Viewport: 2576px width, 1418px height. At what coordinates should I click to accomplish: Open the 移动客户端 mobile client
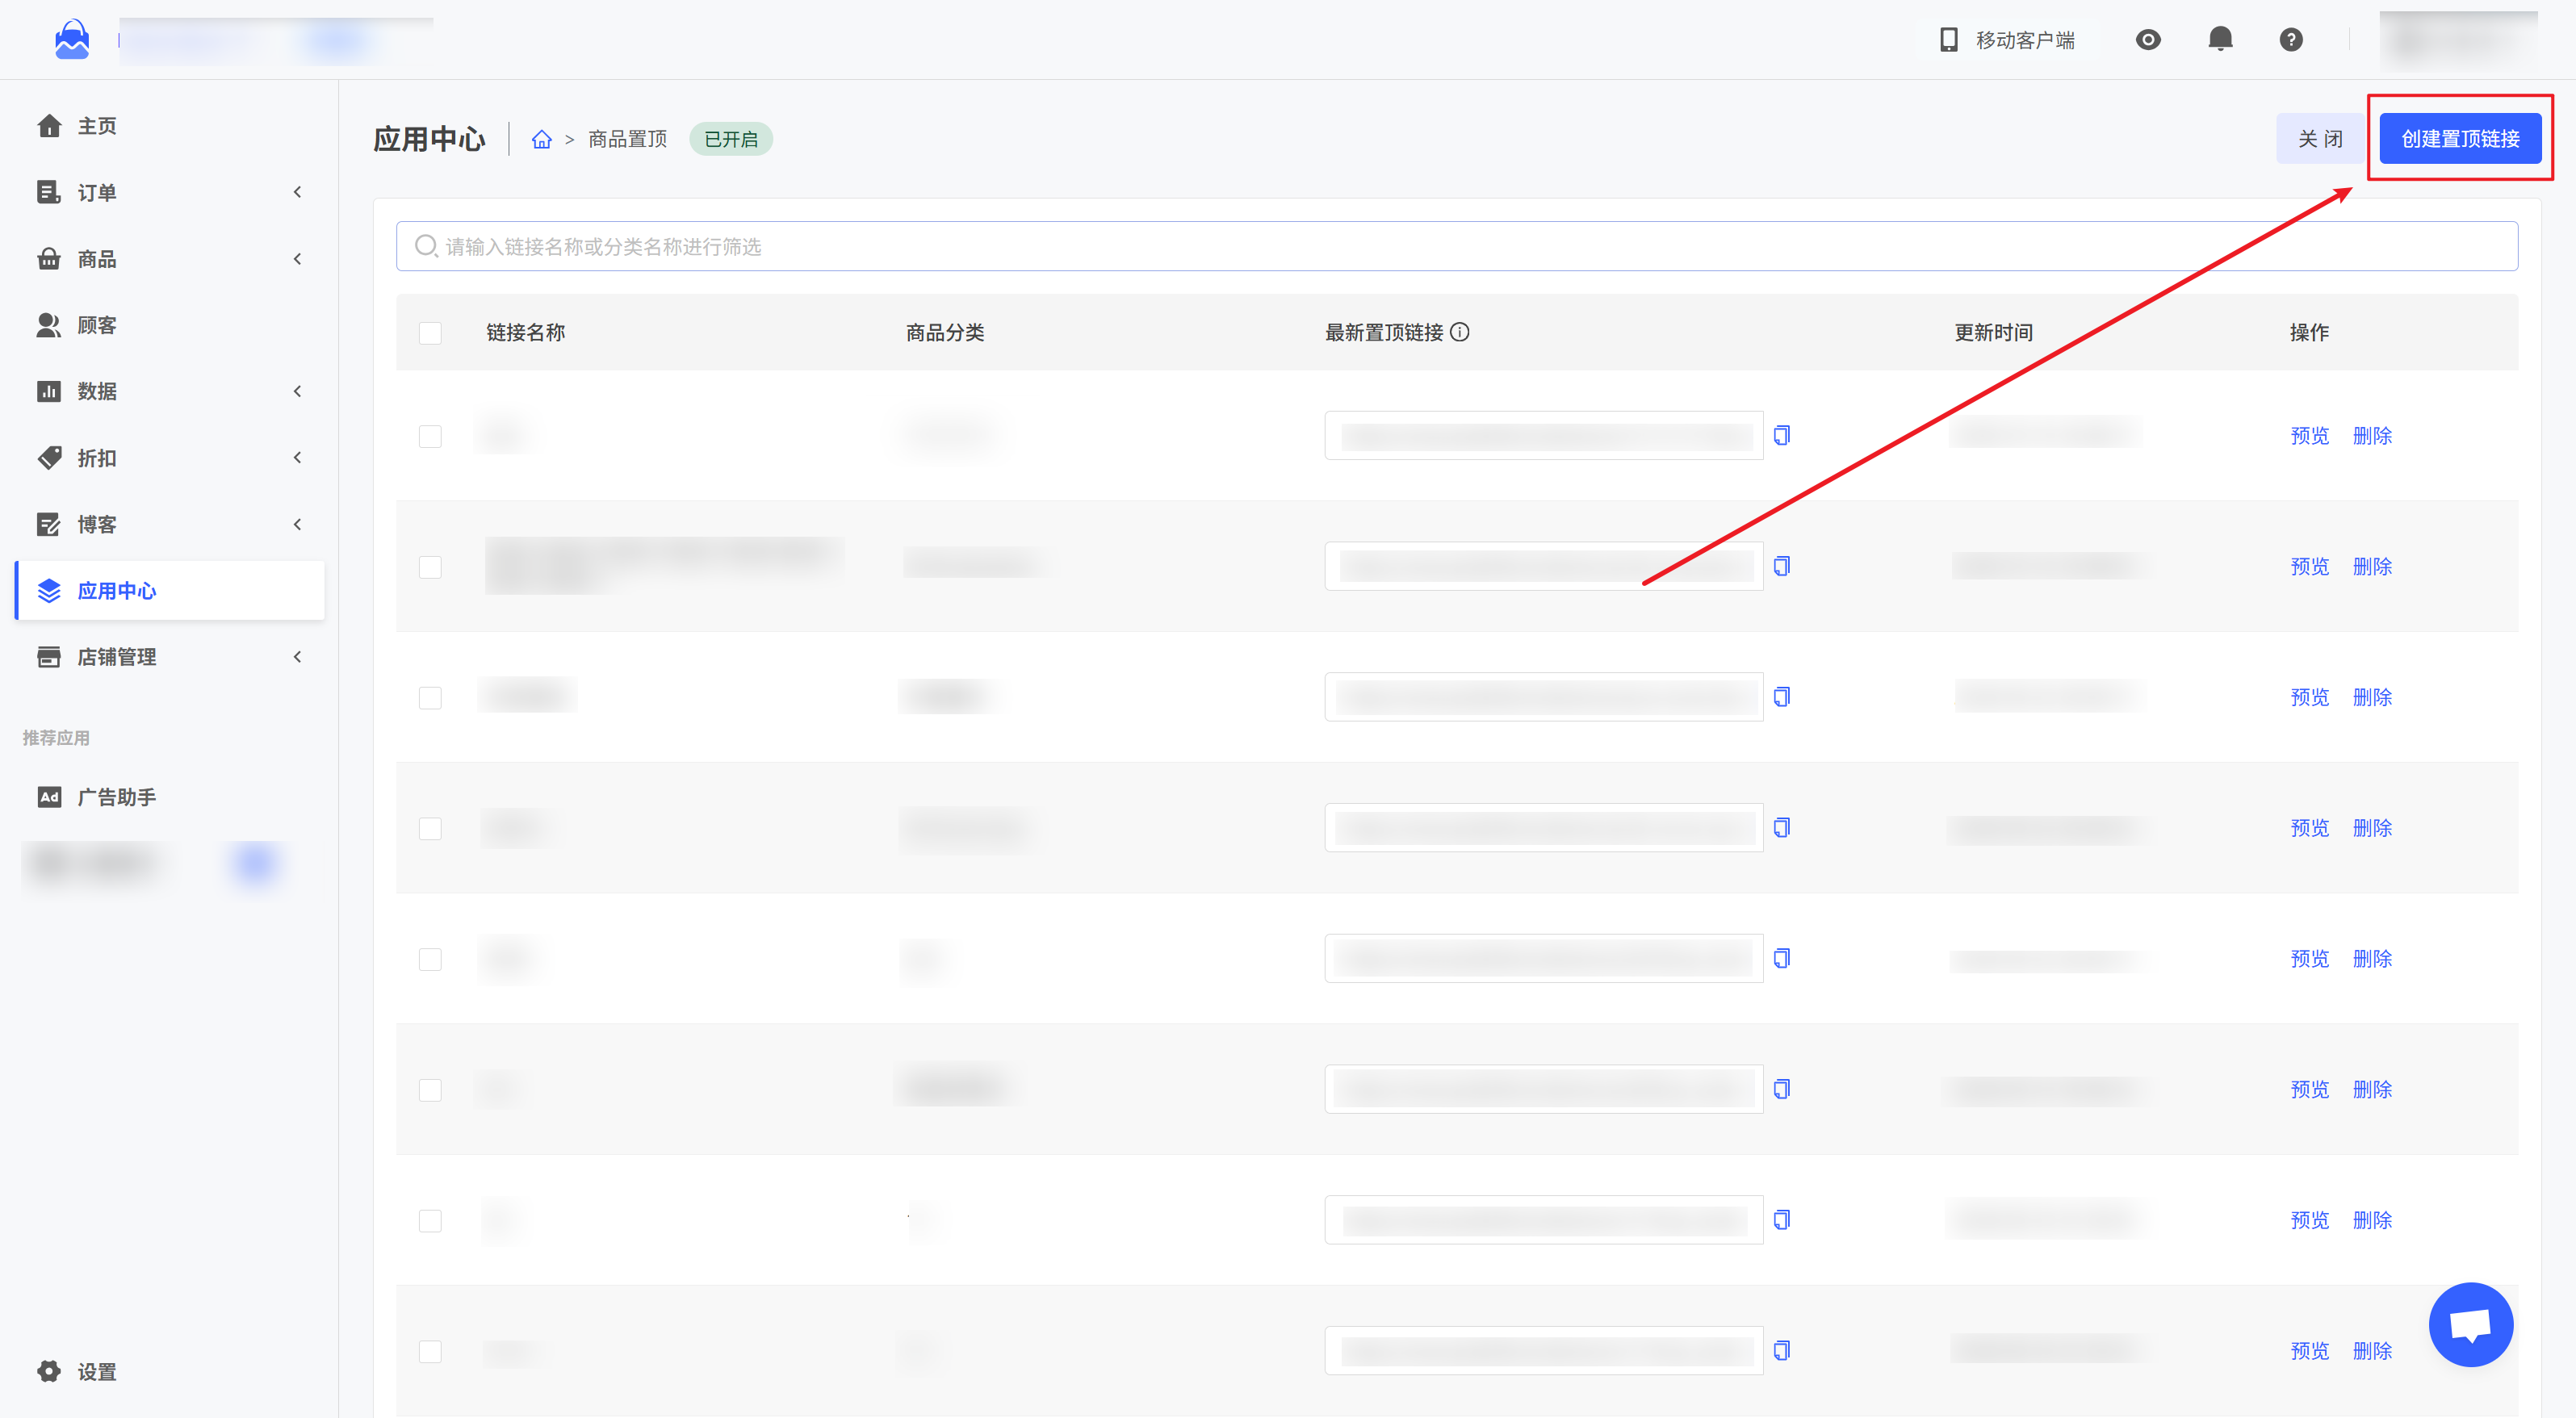click(x=2008, y=39)
